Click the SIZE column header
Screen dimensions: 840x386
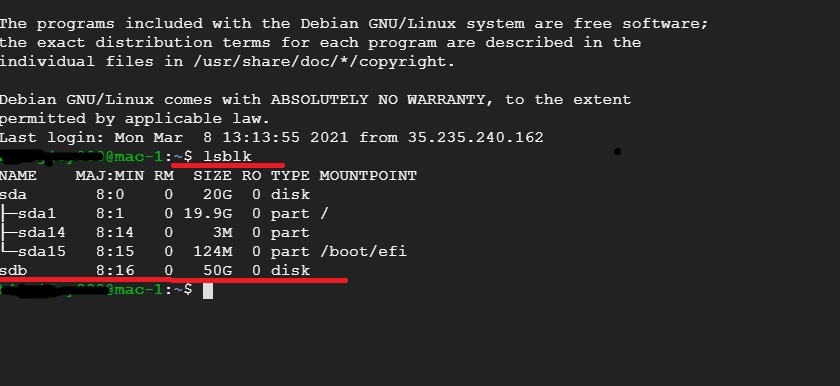[x=212, y=176]
